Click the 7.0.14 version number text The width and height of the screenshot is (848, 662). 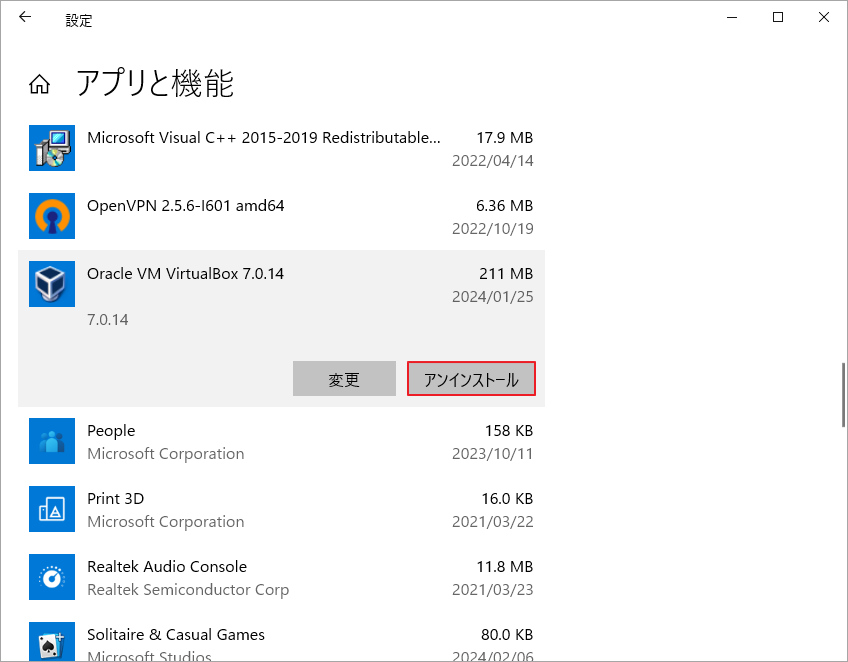tap(108, 320)
